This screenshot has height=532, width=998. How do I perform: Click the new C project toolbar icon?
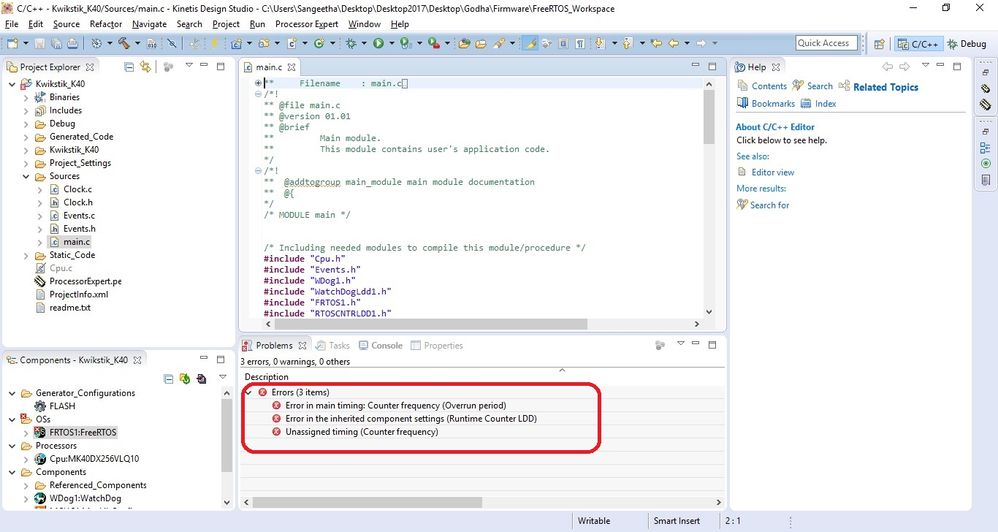236,43
